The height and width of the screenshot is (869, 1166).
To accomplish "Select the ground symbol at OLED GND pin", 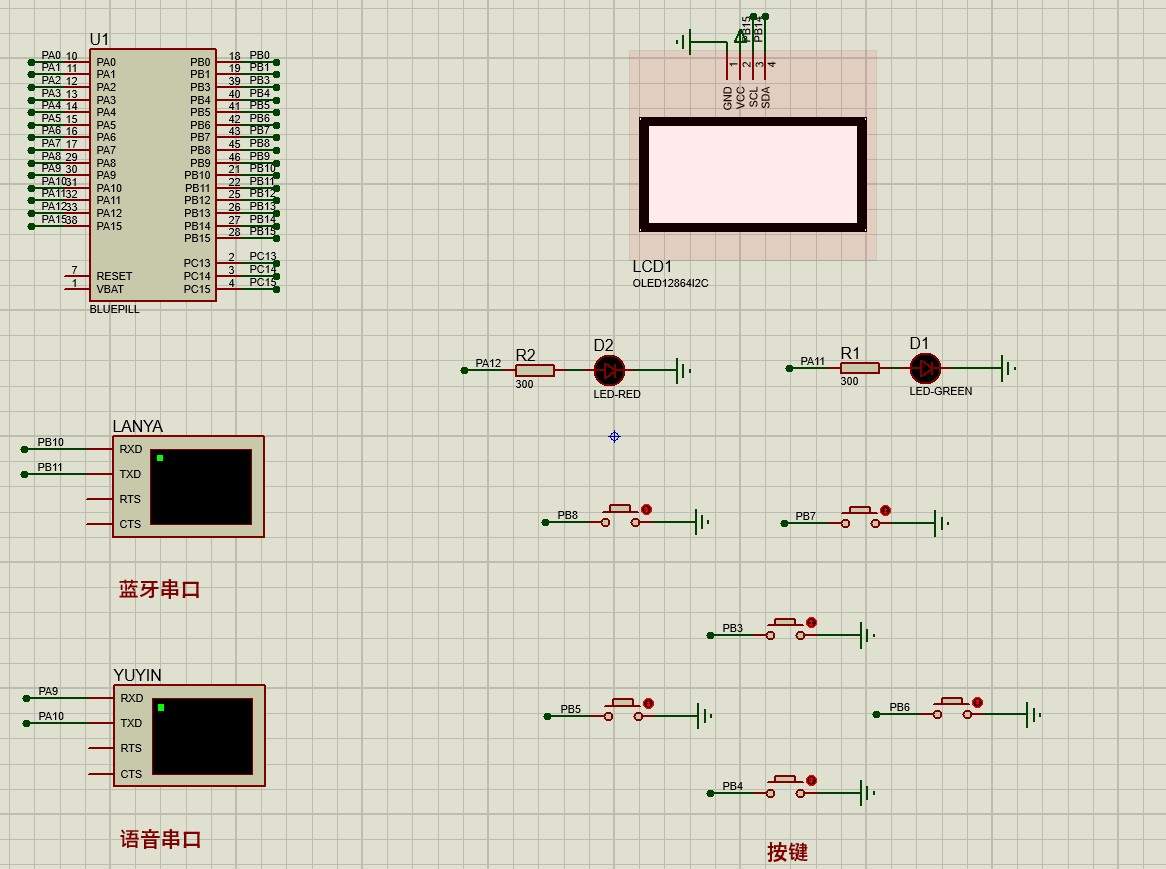I will 684,42.
